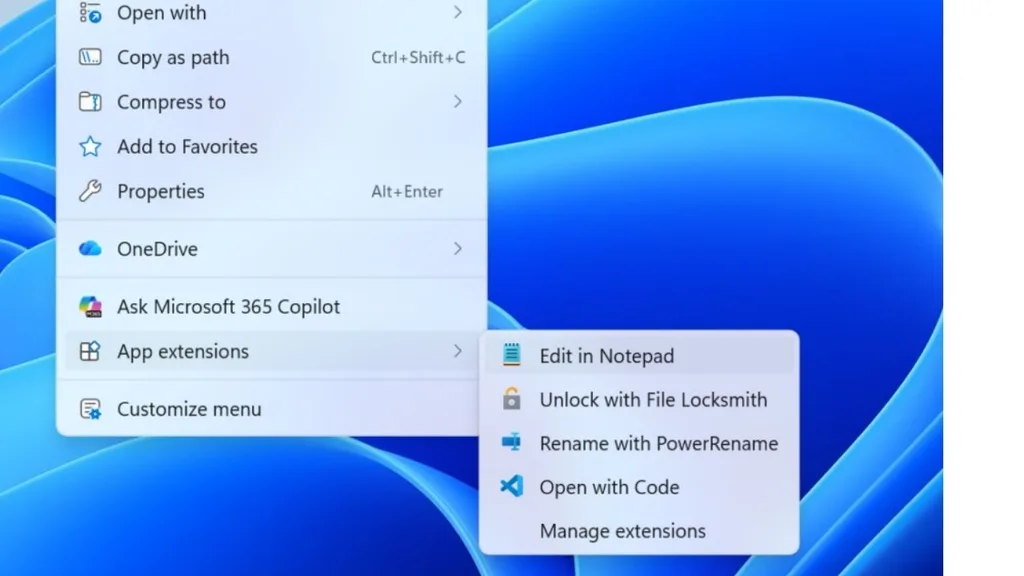Screen dimensions: 1024x576
Task: Click the App extensions grid icon
Action: 90,351
